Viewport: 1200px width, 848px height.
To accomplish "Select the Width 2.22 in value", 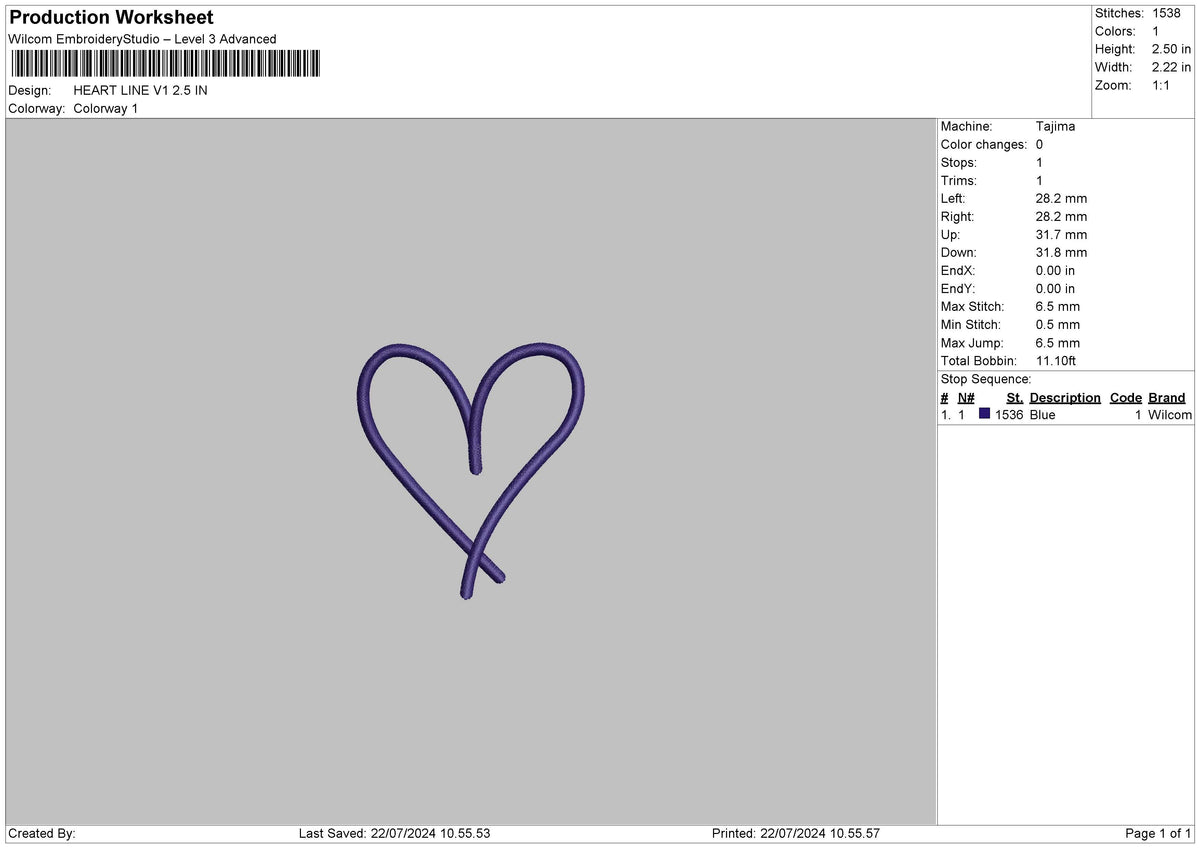I will [x=1172, y=67].
